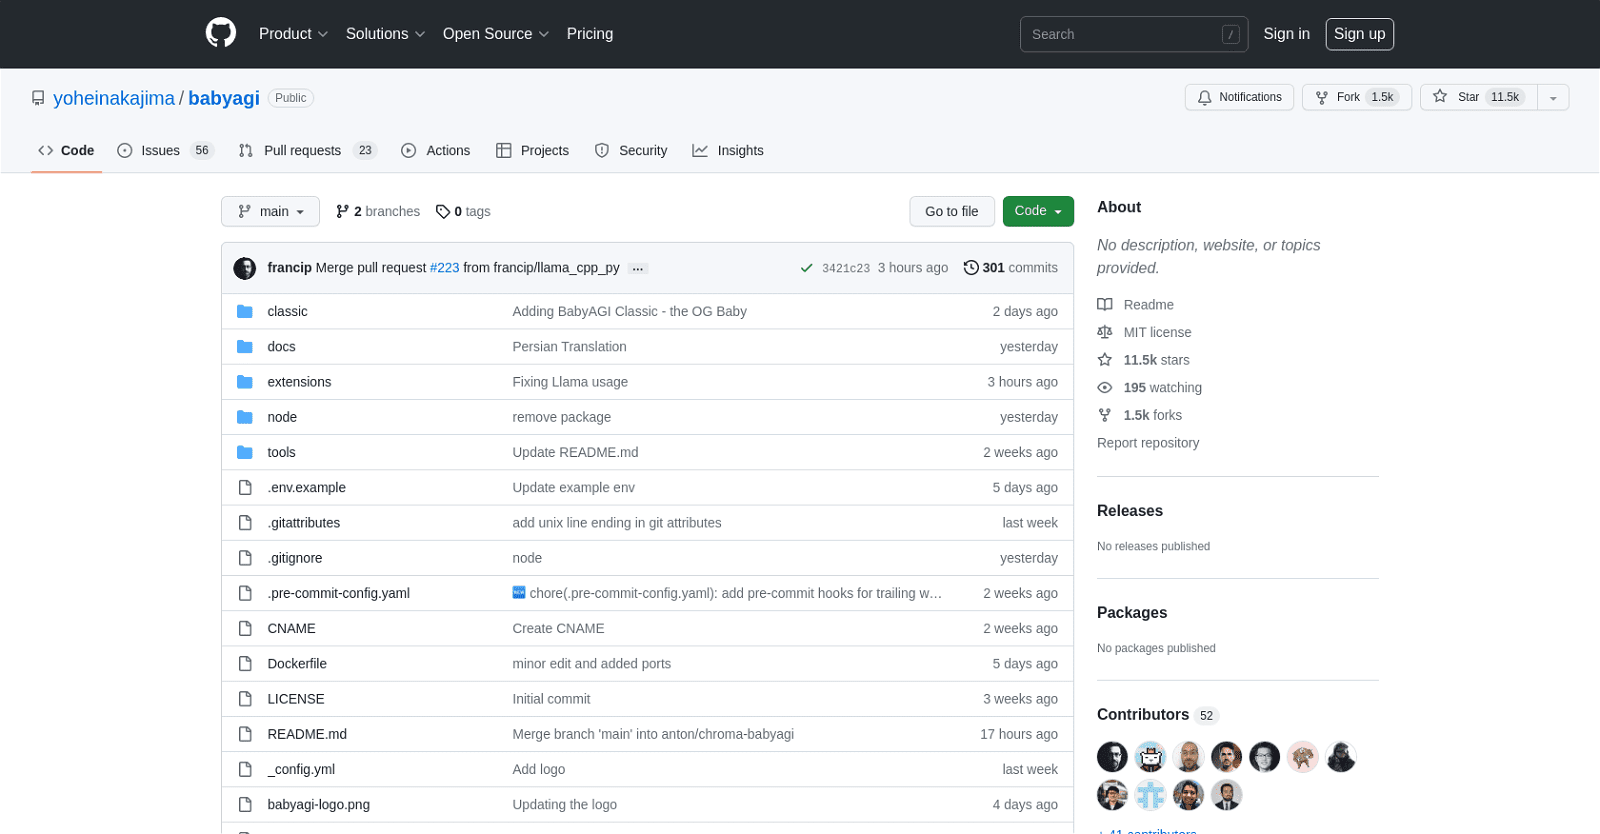The width and height of the screenshot is (1600, 834).
Task: Fork the babyagi repository
Action: 1356,97
